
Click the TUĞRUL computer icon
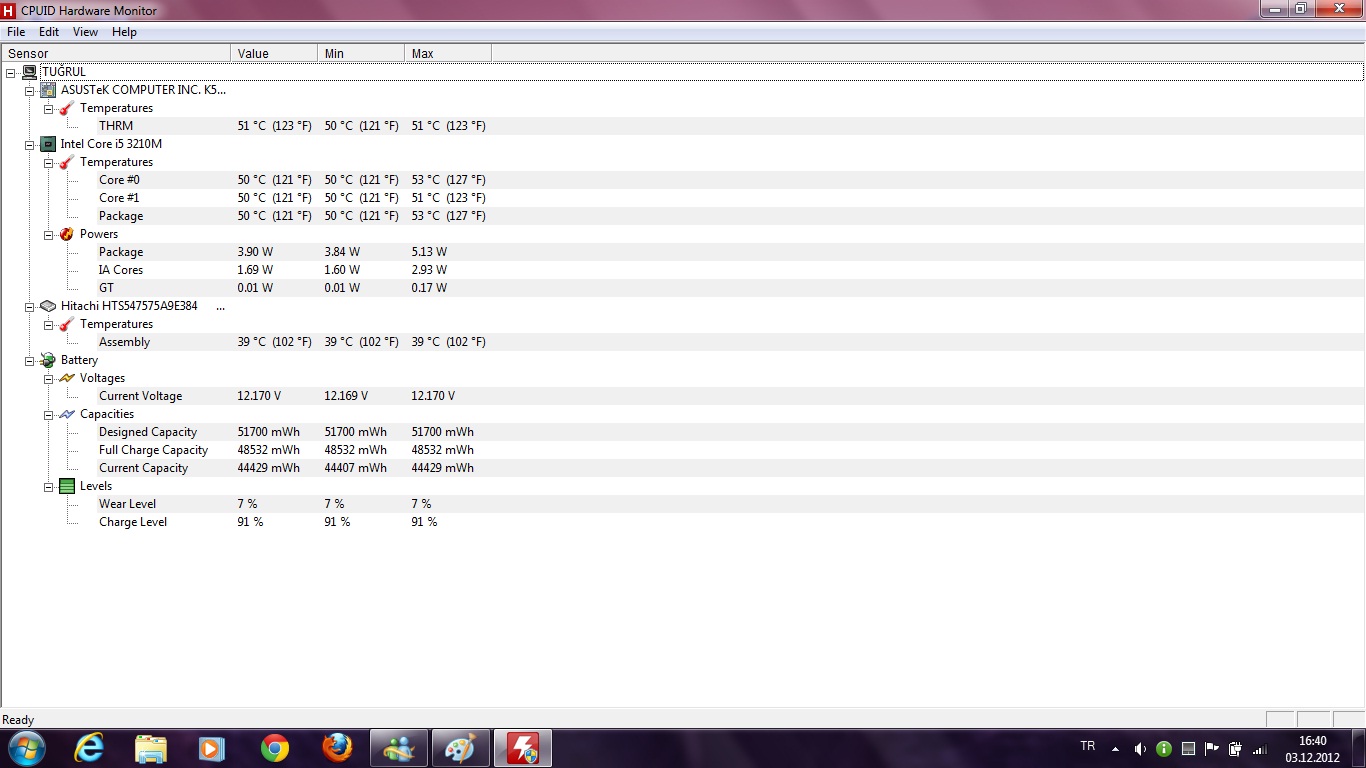[29, 72]
